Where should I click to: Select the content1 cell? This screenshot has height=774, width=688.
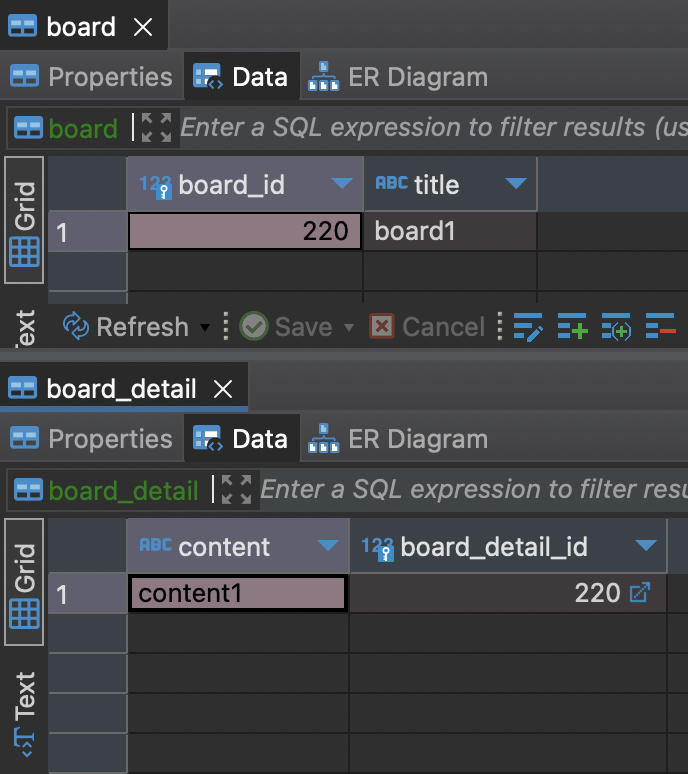pyautogui.click(x=238, y=593)
